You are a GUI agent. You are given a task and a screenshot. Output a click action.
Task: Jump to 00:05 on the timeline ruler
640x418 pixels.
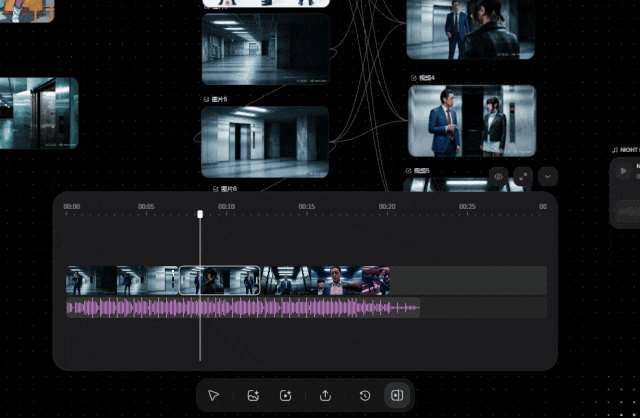tap(146, 207)
